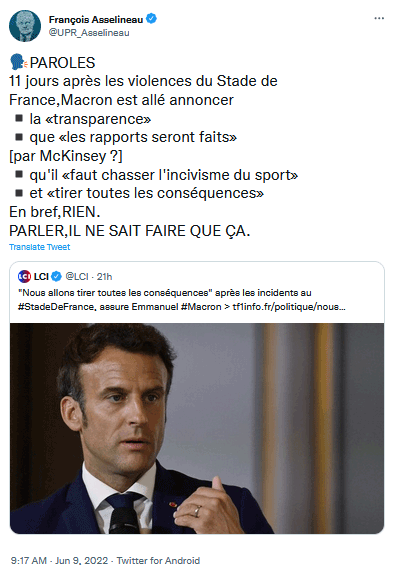The height and width of the screenshot is (573, 394).
Task: Open the #Macron hashtag
Action: click(x=201, y=307)
